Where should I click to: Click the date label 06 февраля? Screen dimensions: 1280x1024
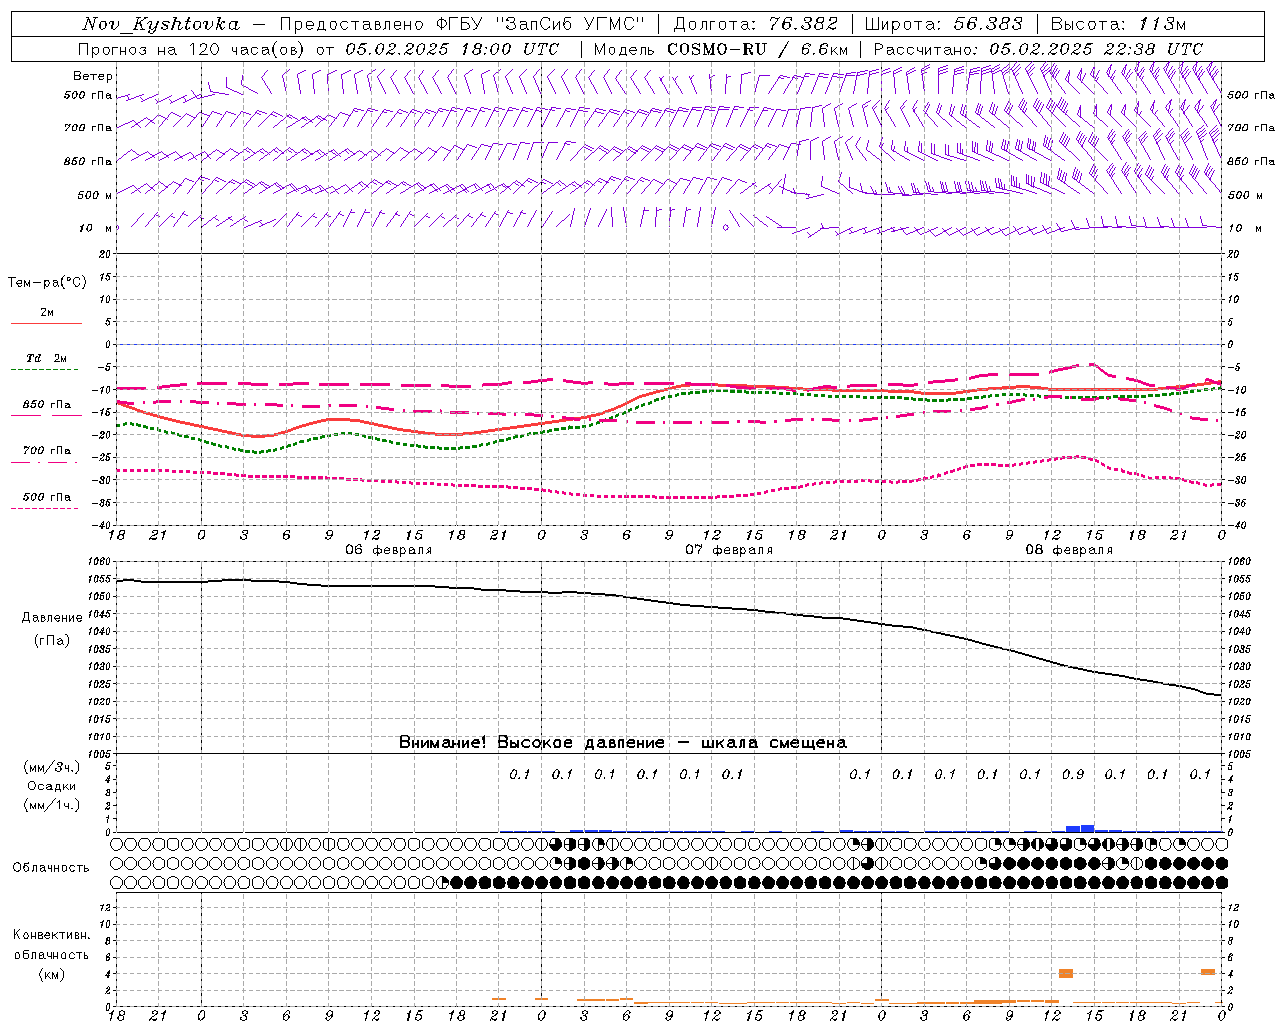tap(389, 550)
